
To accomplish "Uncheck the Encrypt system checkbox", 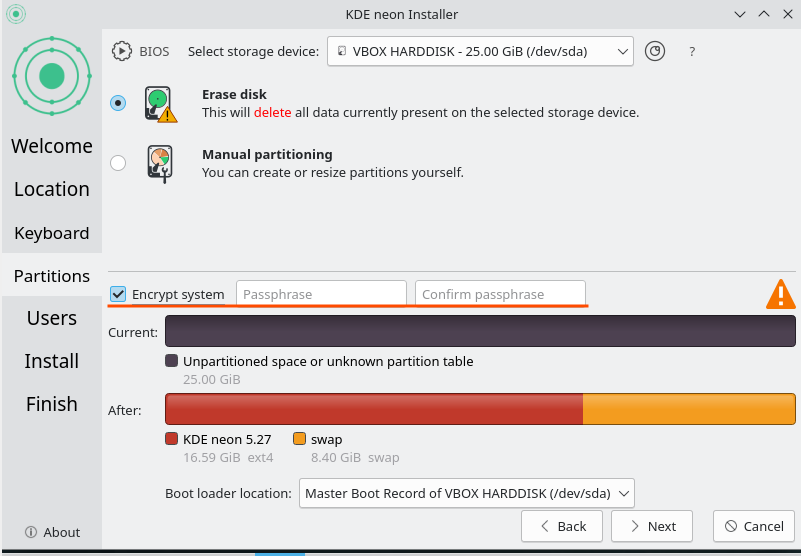I will pyautogui.click(x=118, y=294).
